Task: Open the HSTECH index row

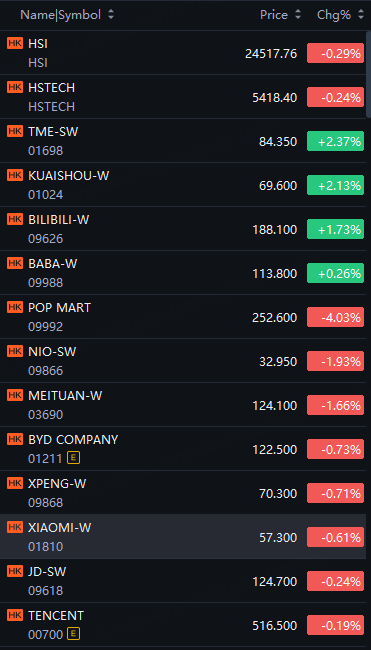Action: point(183,97)
